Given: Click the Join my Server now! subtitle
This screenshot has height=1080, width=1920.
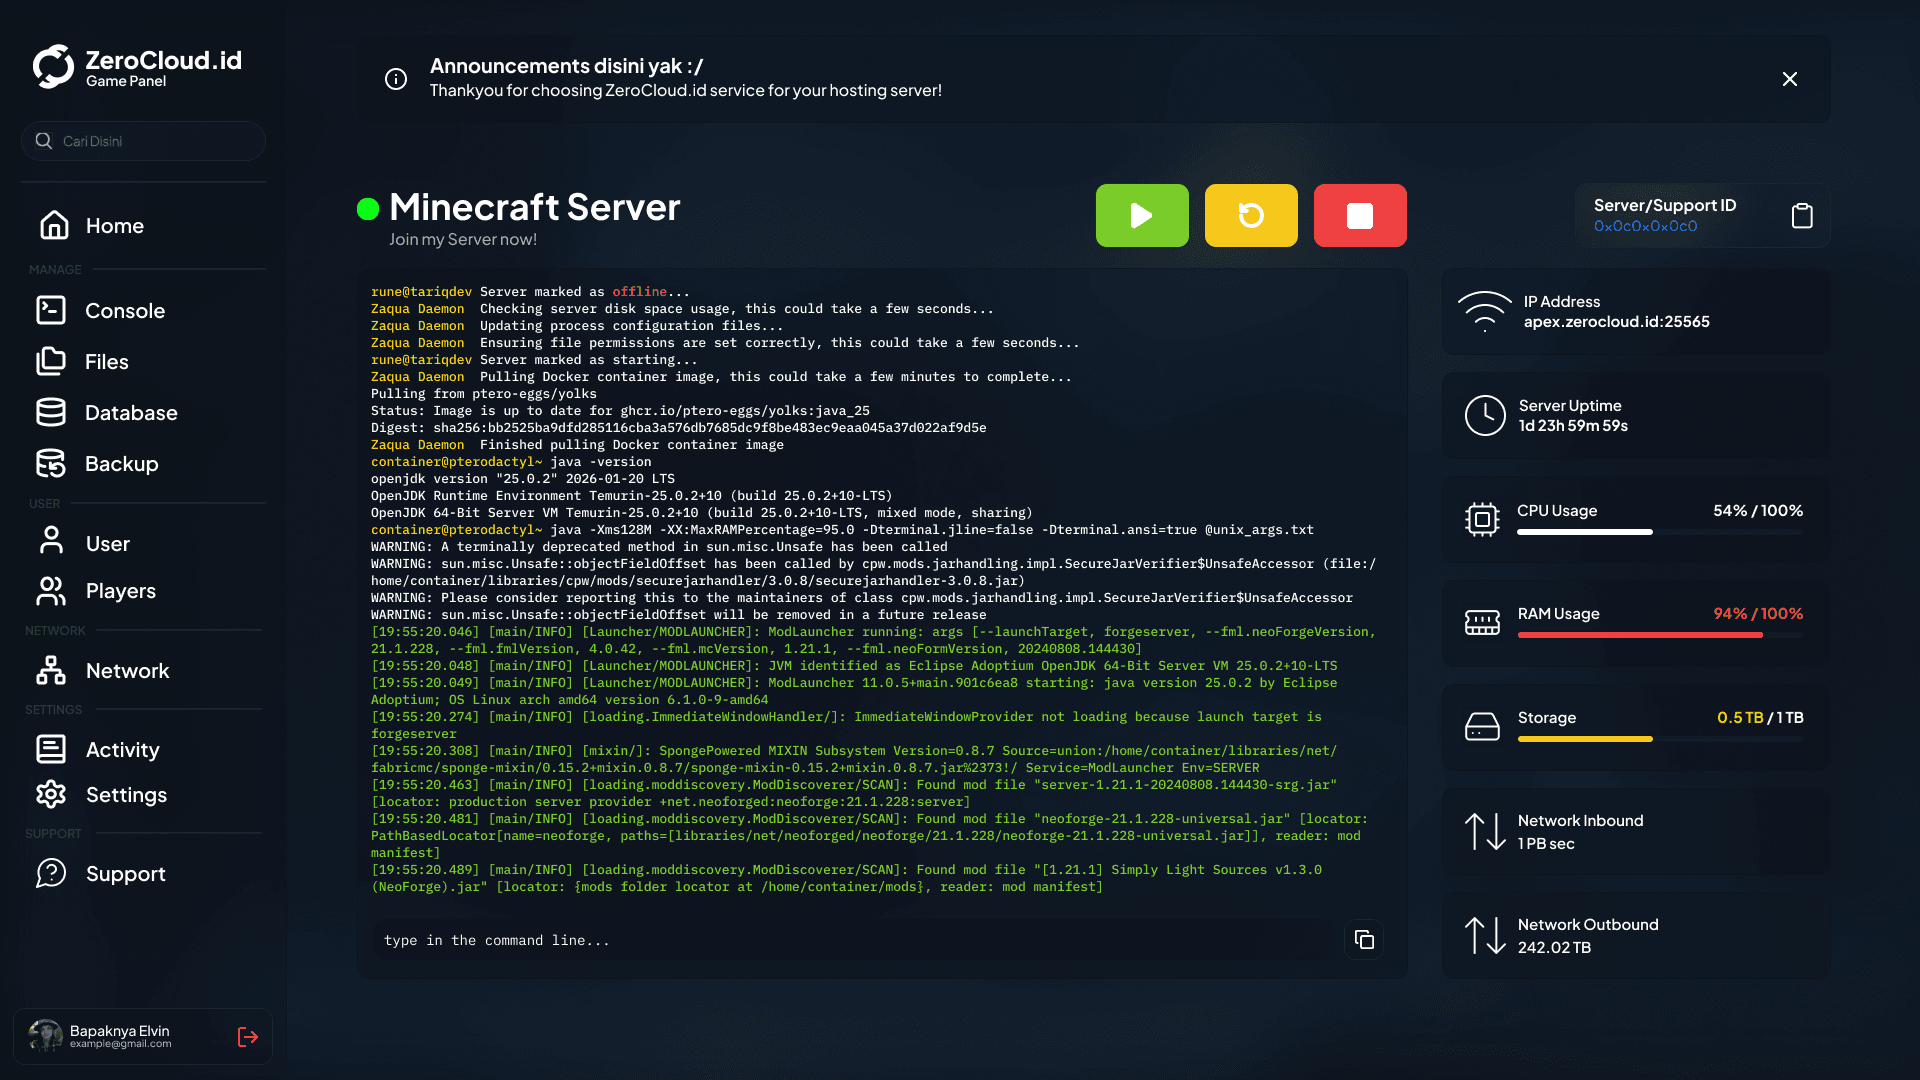Looking at the screenshot, I should pyautogui.click(x=463, y=240).
